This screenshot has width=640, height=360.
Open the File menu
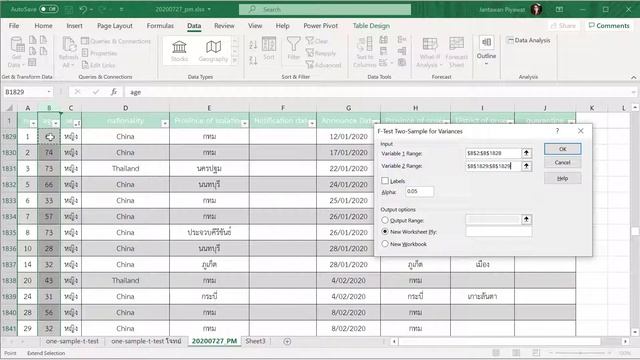coord(14,25)
